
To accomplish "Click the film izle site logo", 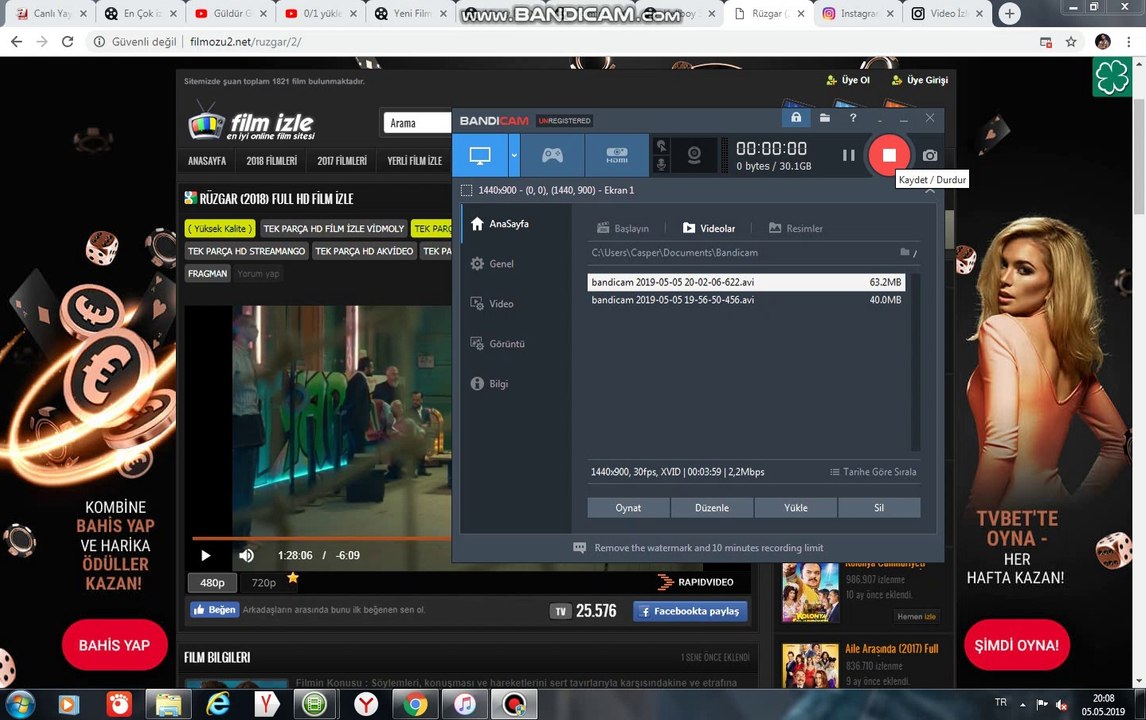I will (252, 124).
